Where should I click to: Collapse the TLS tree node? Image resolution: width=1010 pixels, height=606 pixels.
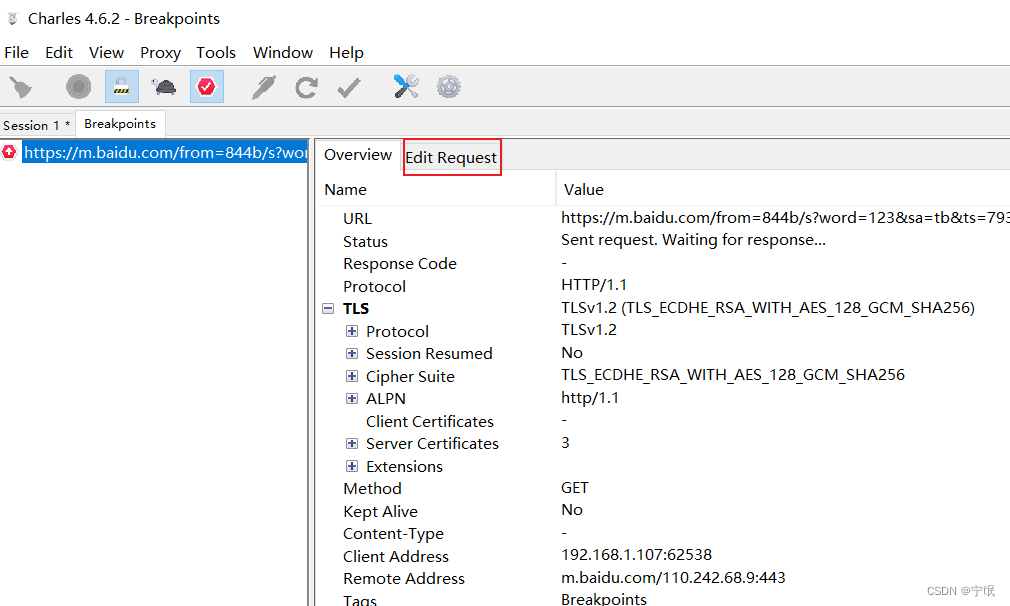(328, 308)
